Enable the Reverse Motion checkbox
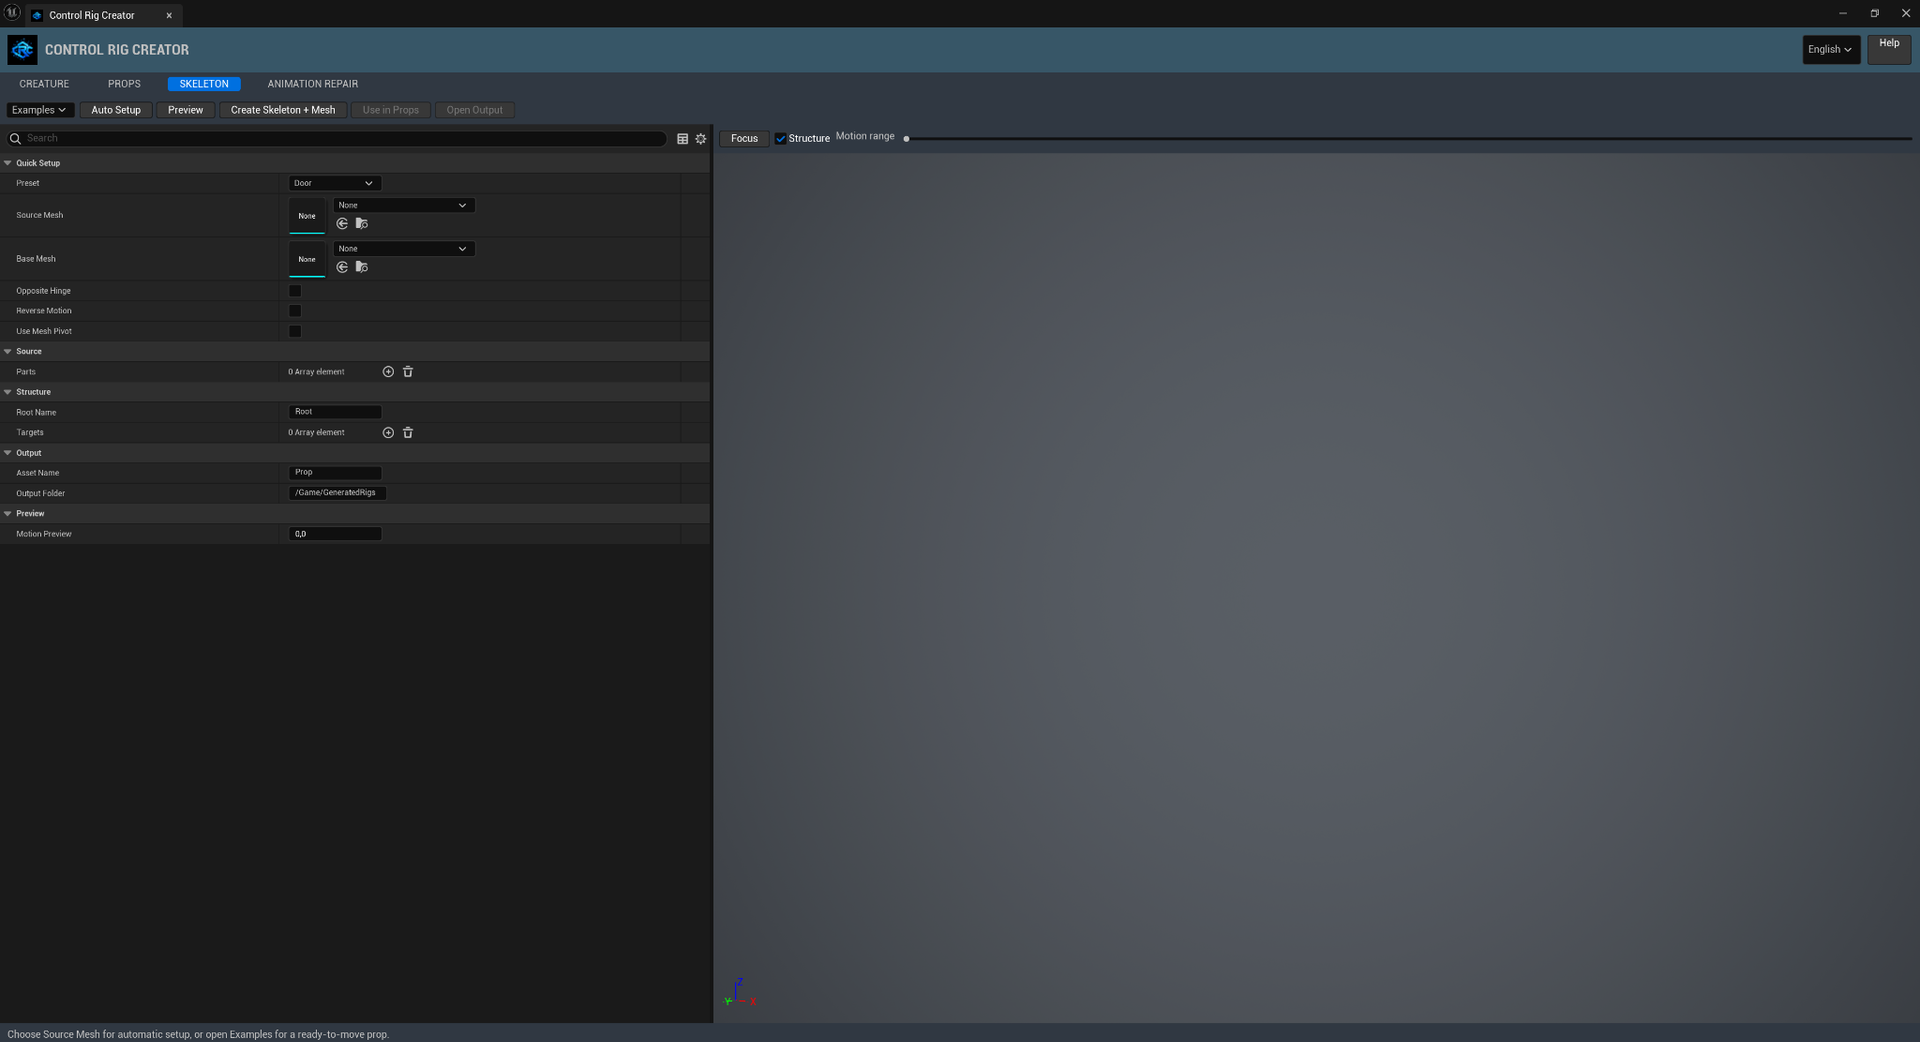This screenshot has width=1920, height=1042. [x=295, y=311]
